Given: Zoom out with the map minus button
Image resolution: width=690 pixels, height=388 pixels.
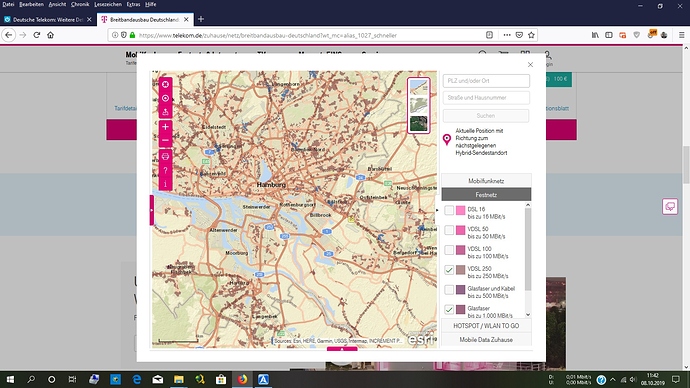Looking at the screenshot, I should [x=165, y=140].
